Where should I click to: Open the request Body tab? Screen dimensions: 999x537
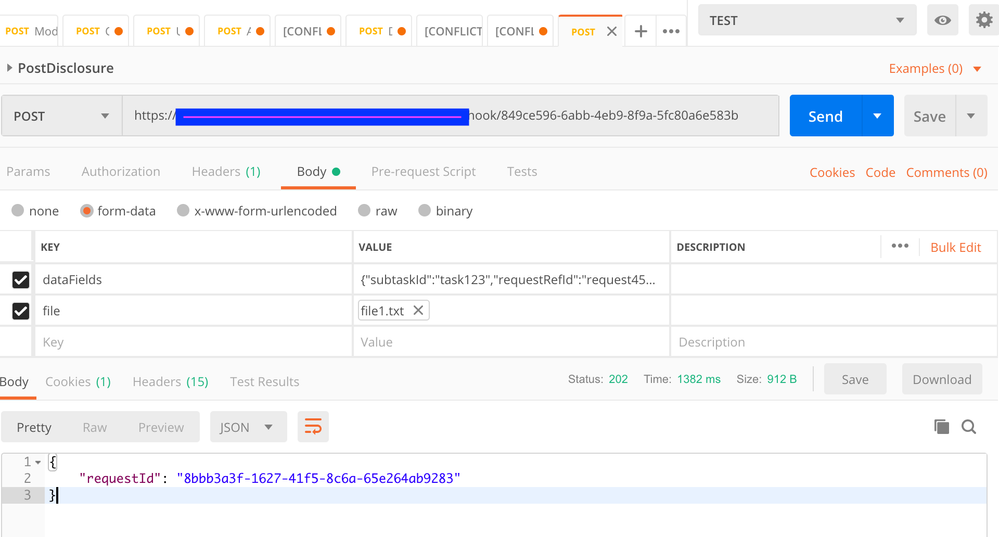(318, 171)
